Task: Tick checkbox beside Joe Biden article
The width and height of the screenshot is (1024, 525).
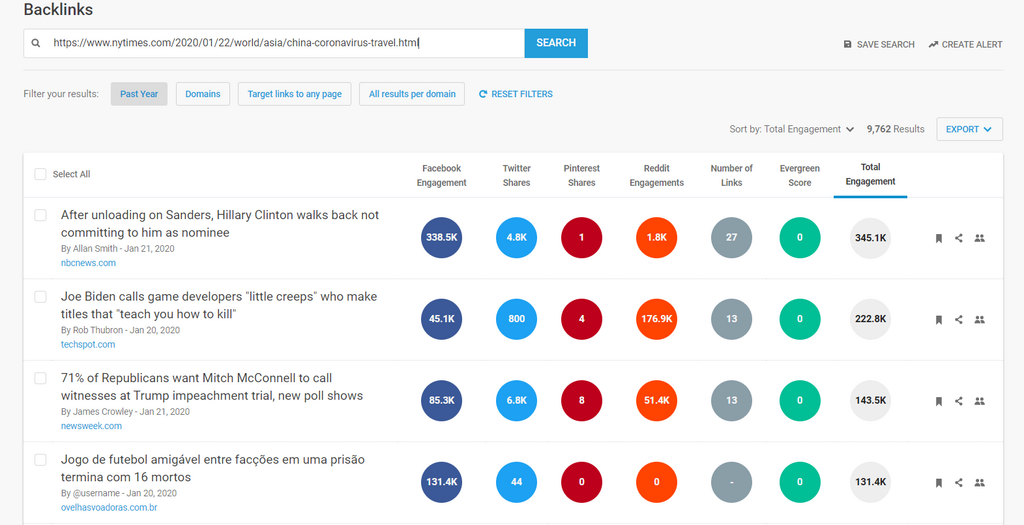Action: 41,297
